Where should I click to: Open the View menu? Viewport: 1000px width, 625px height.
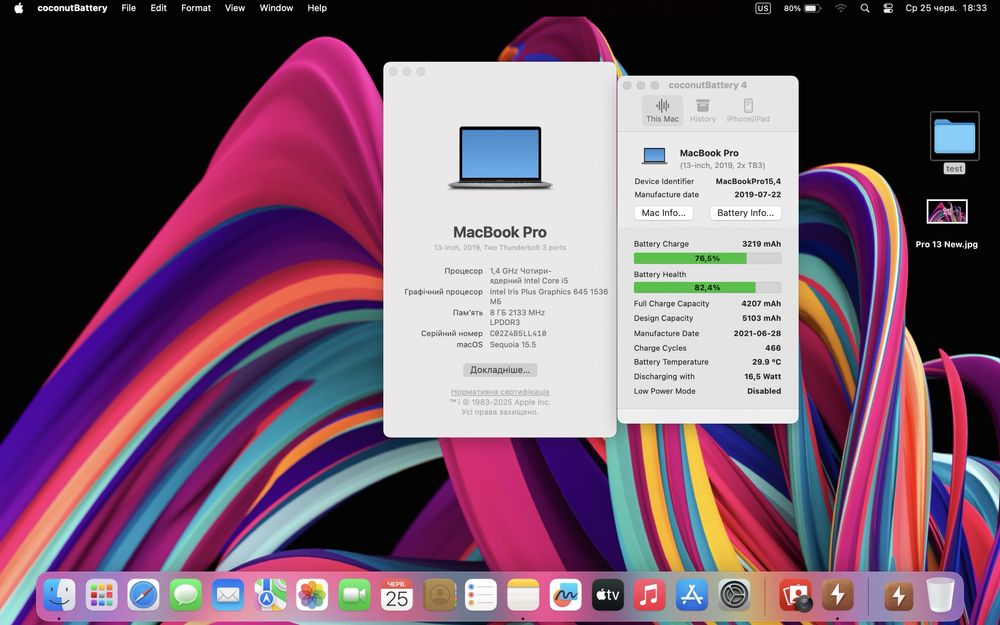(235, 8)
